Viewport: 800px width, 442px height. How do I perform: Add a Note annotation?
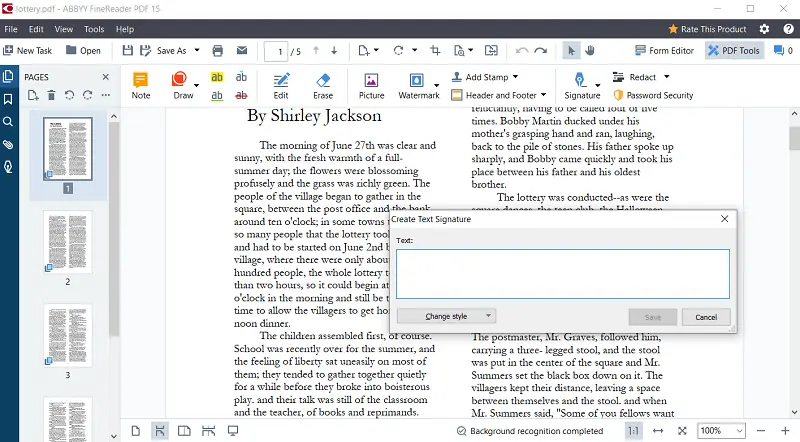coord(141,86)
